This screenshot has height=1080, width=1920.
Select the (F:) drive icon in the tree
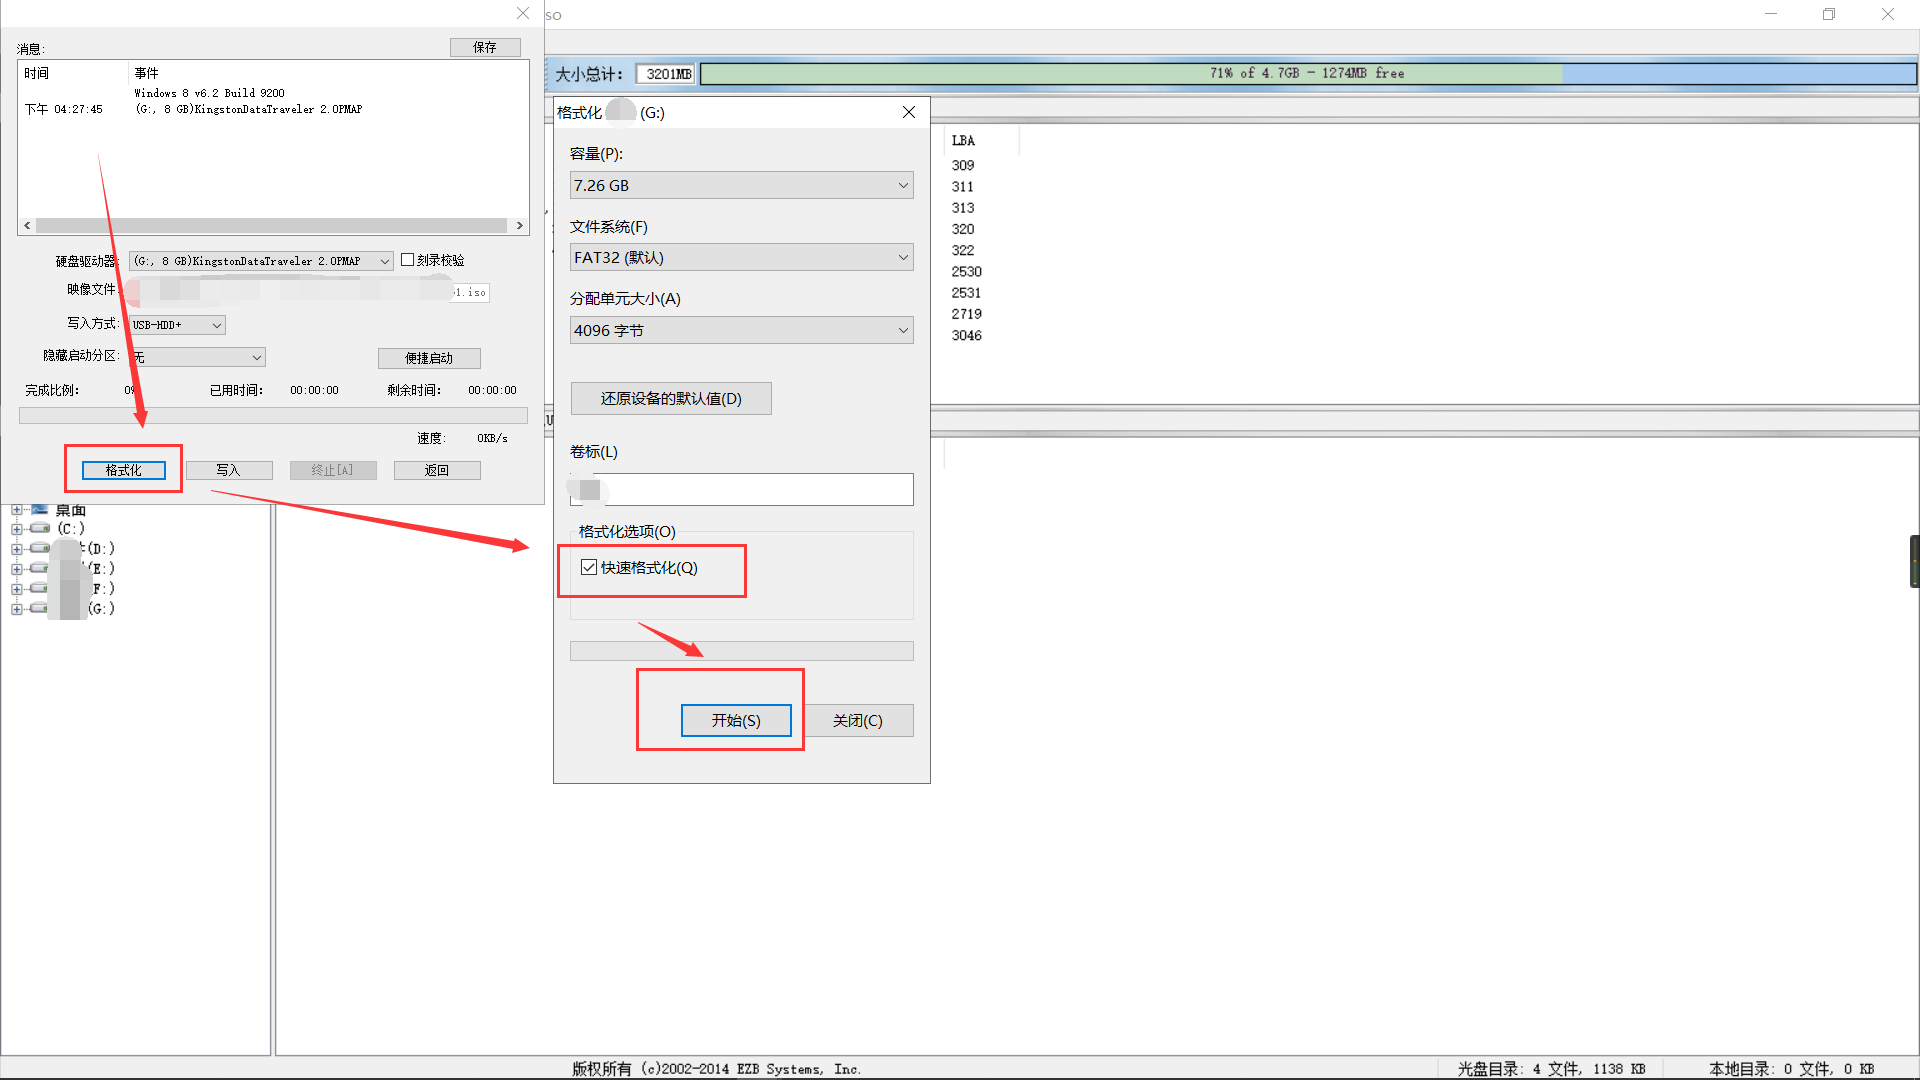[38, 588]
